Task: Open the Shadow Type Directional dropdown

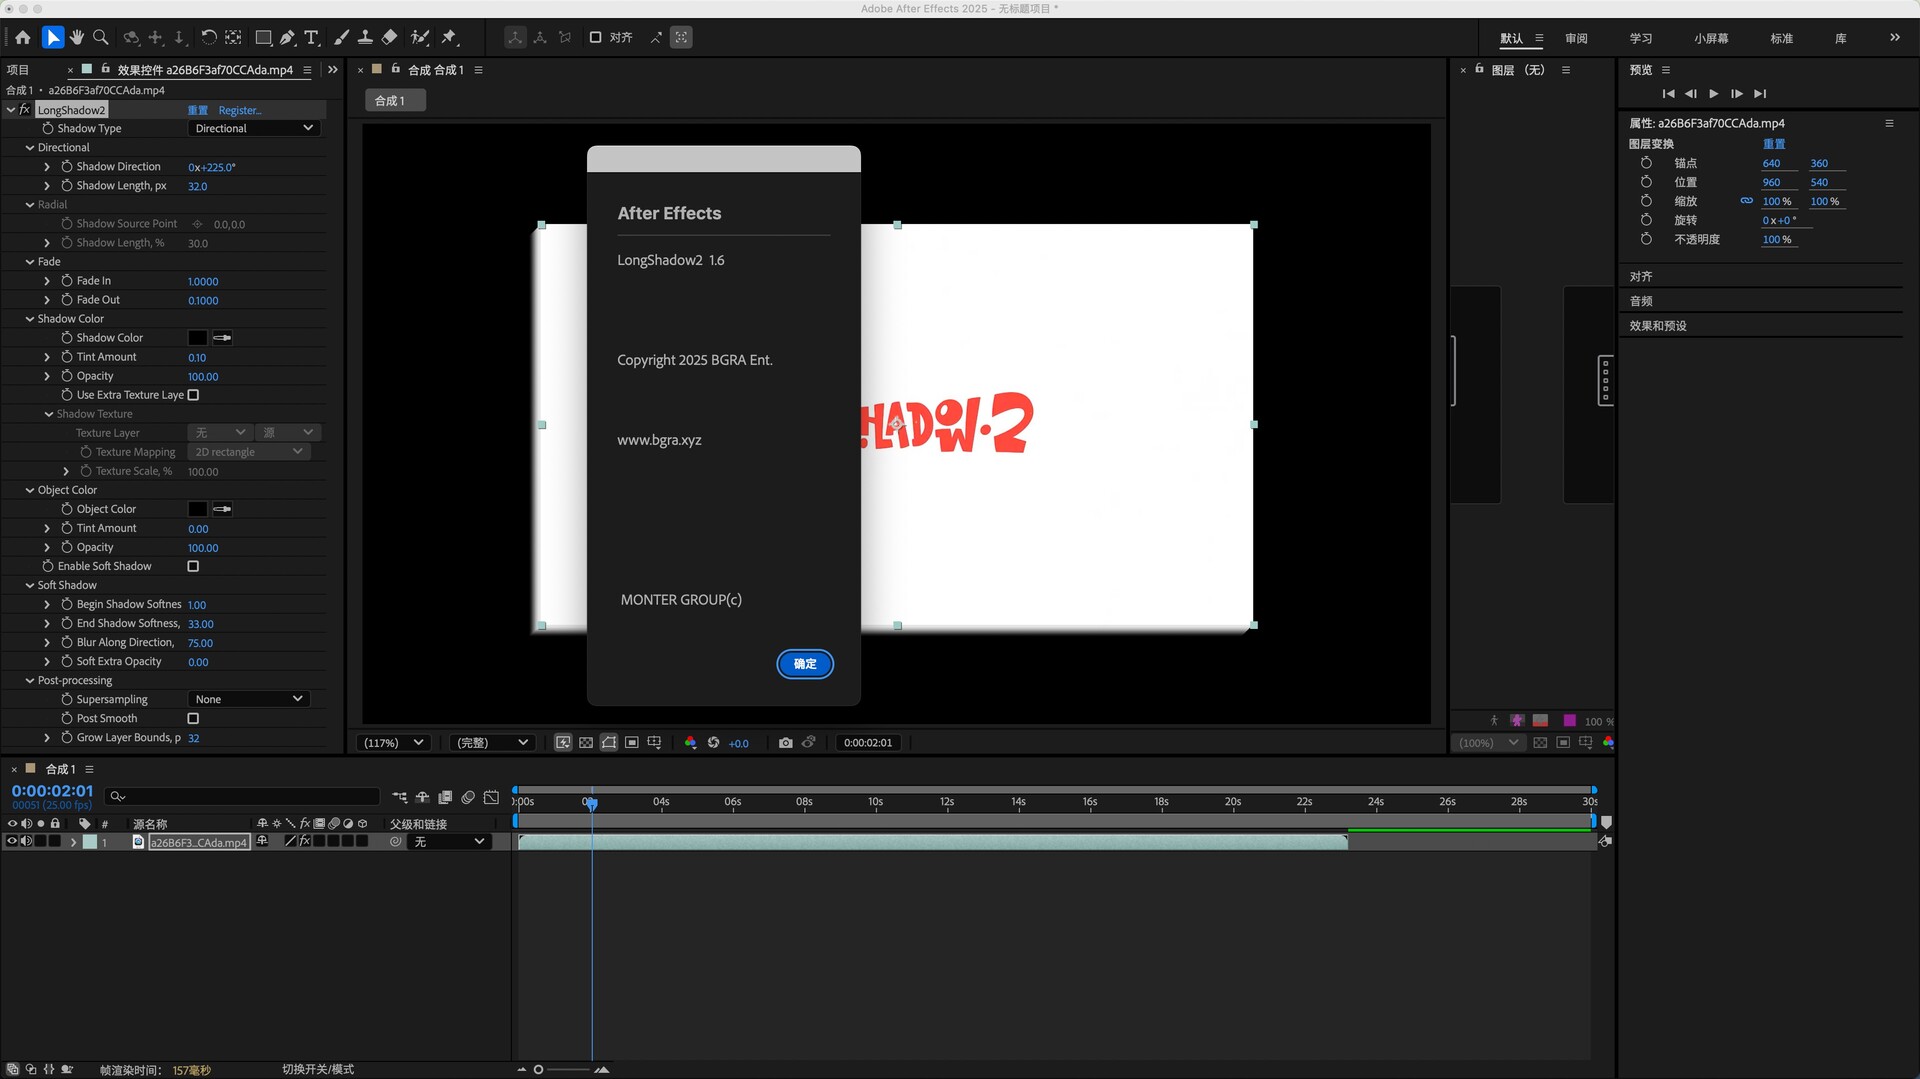Action: click(x=254, y=128)
